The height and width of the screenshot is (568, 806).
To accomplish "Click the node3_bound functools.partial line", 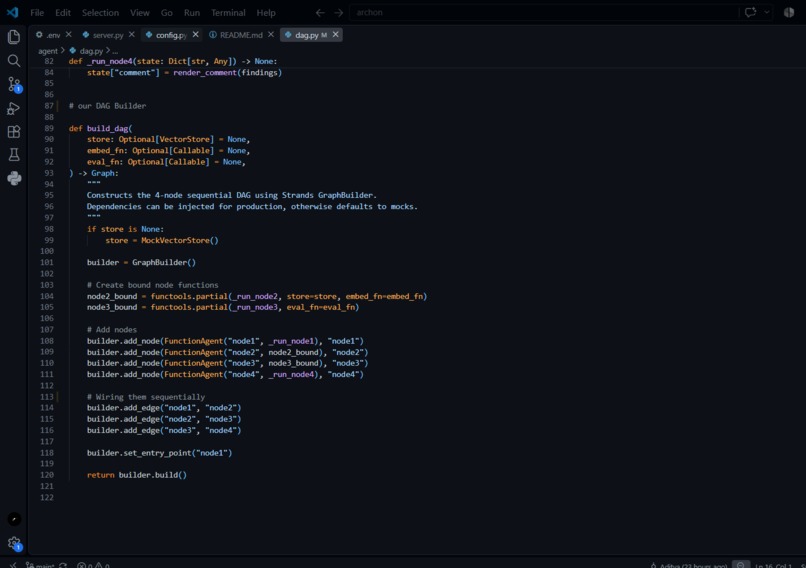I will point(223,307).
